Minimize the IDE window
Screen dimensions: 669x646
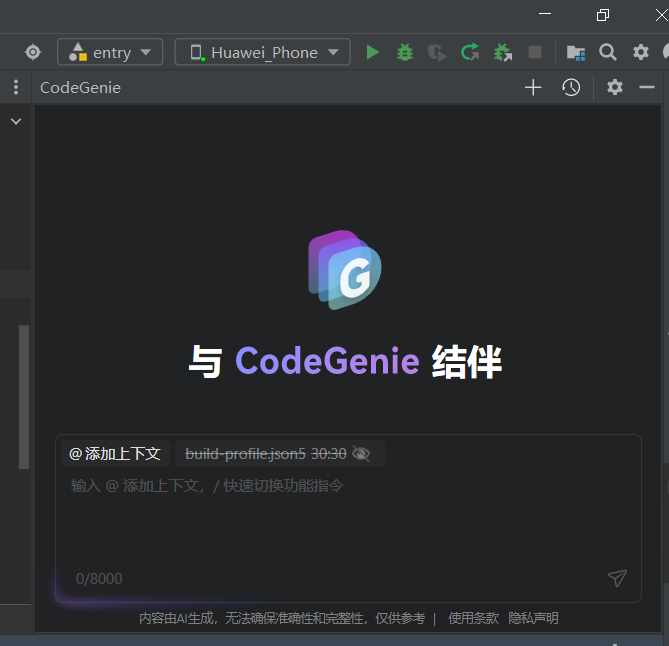click(545, 14)
